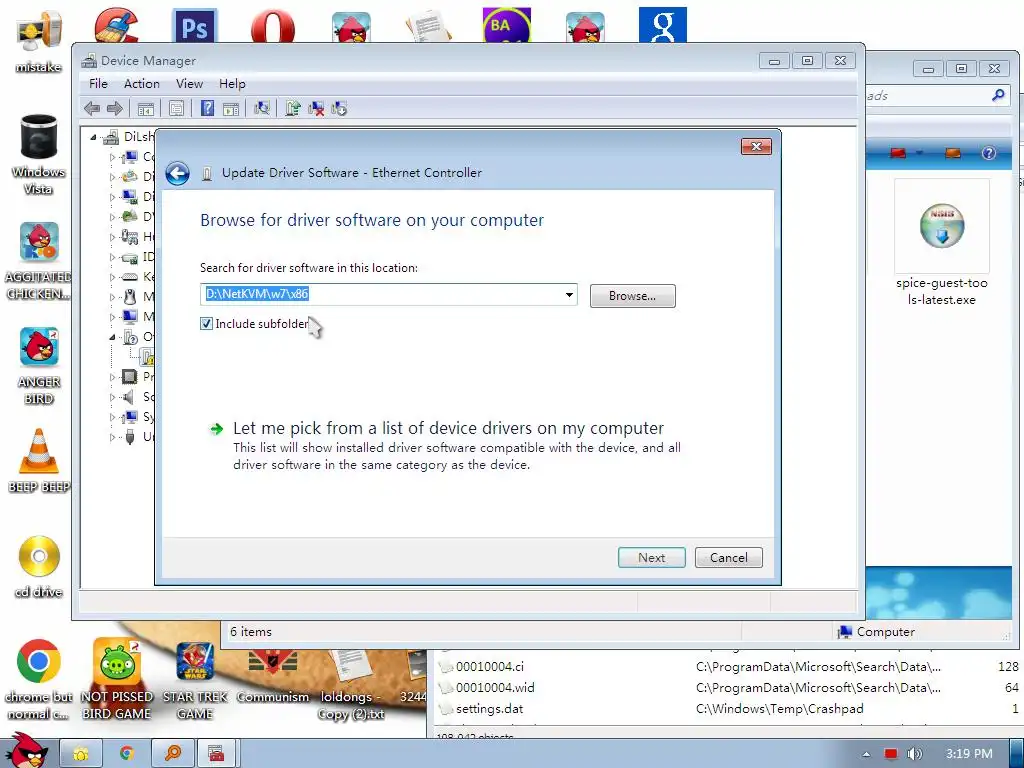Collapse the Other devices node with question-mark icon
This screenshot has height=768, width=1024.
tap(112, 337)
